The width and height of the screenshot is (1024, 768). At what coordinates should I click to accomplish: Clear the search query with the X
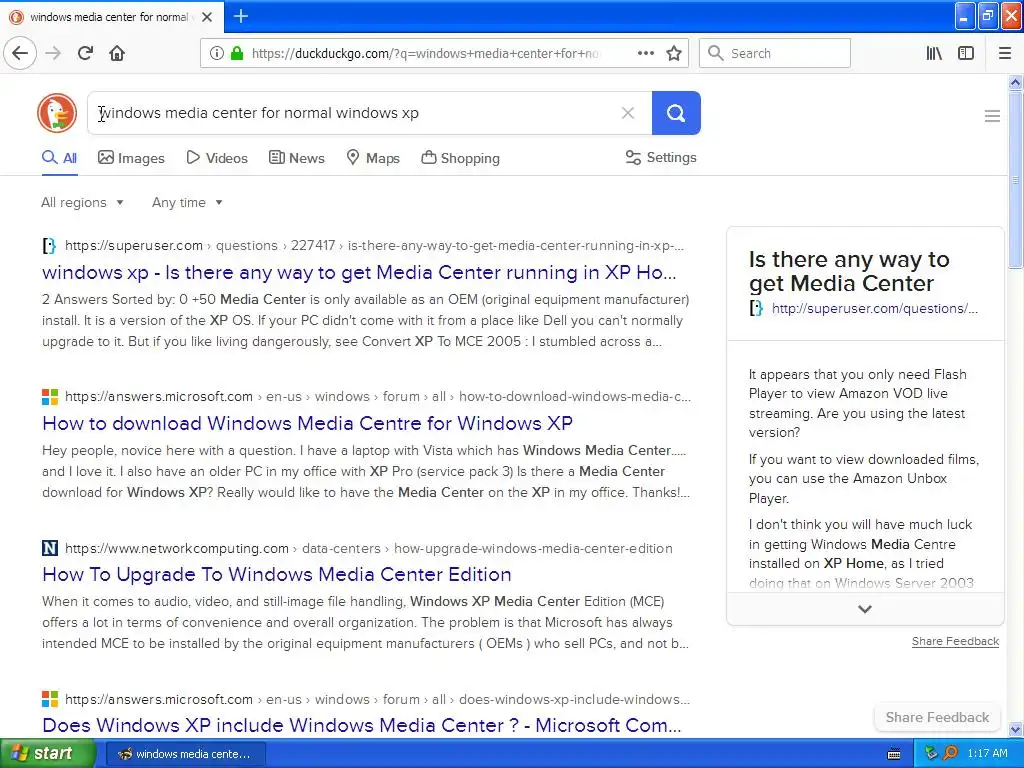pyautogui.click(x=628, y=113)
